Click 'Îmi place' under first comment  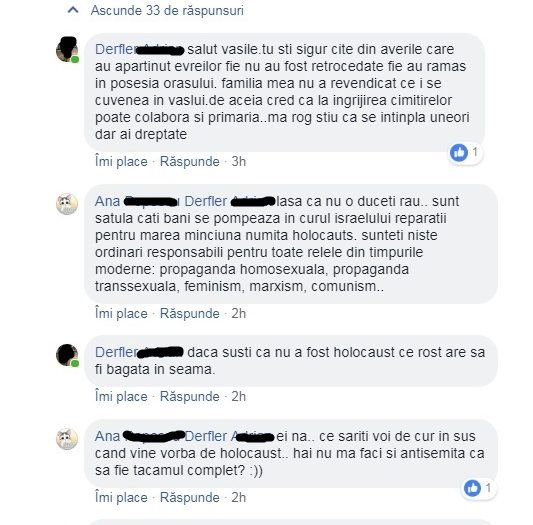121,161
